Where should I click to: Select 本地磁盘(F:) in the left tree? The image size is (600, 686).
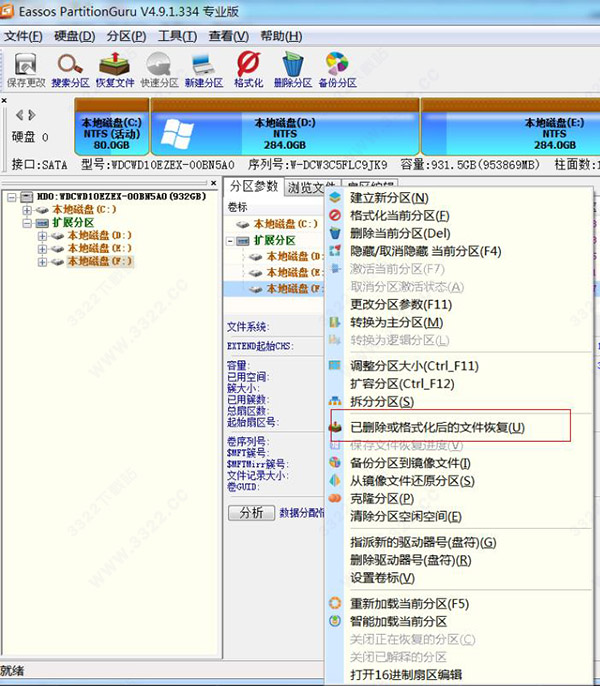(x=99, y=261)
